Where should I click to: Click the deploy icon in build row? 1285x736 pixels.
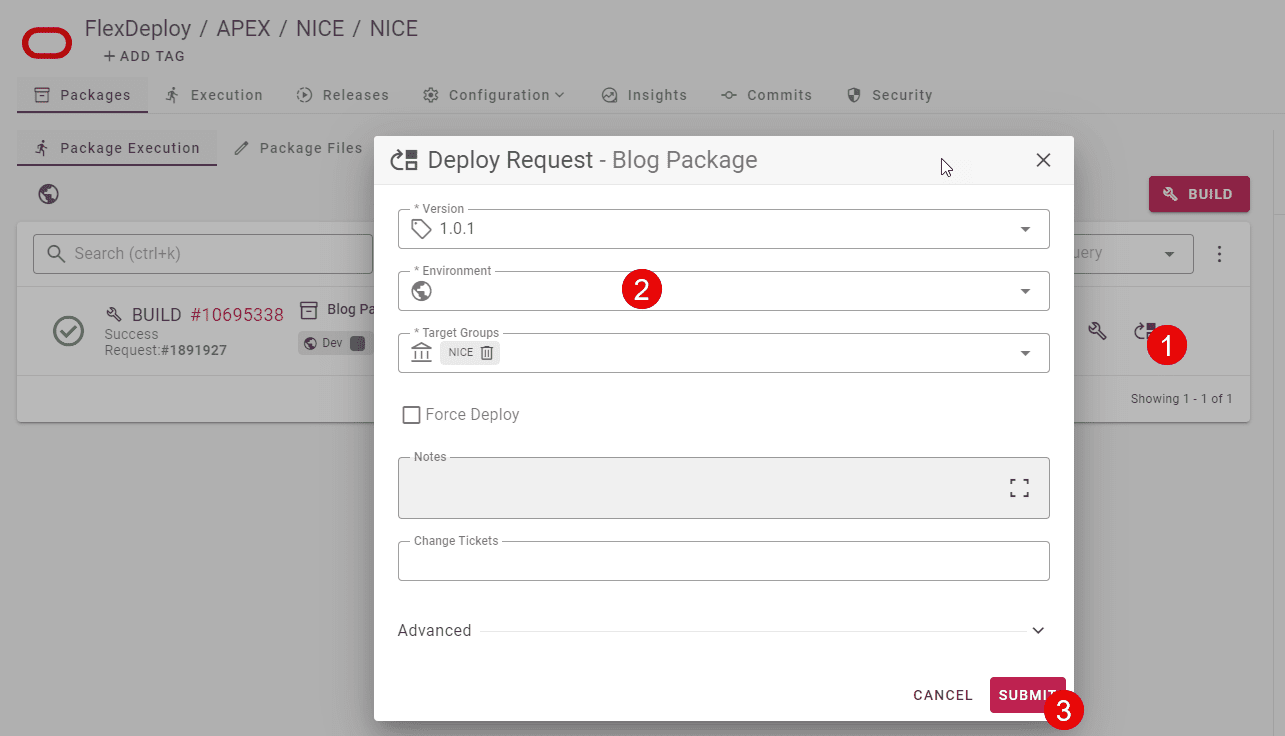click(1143, 331)
